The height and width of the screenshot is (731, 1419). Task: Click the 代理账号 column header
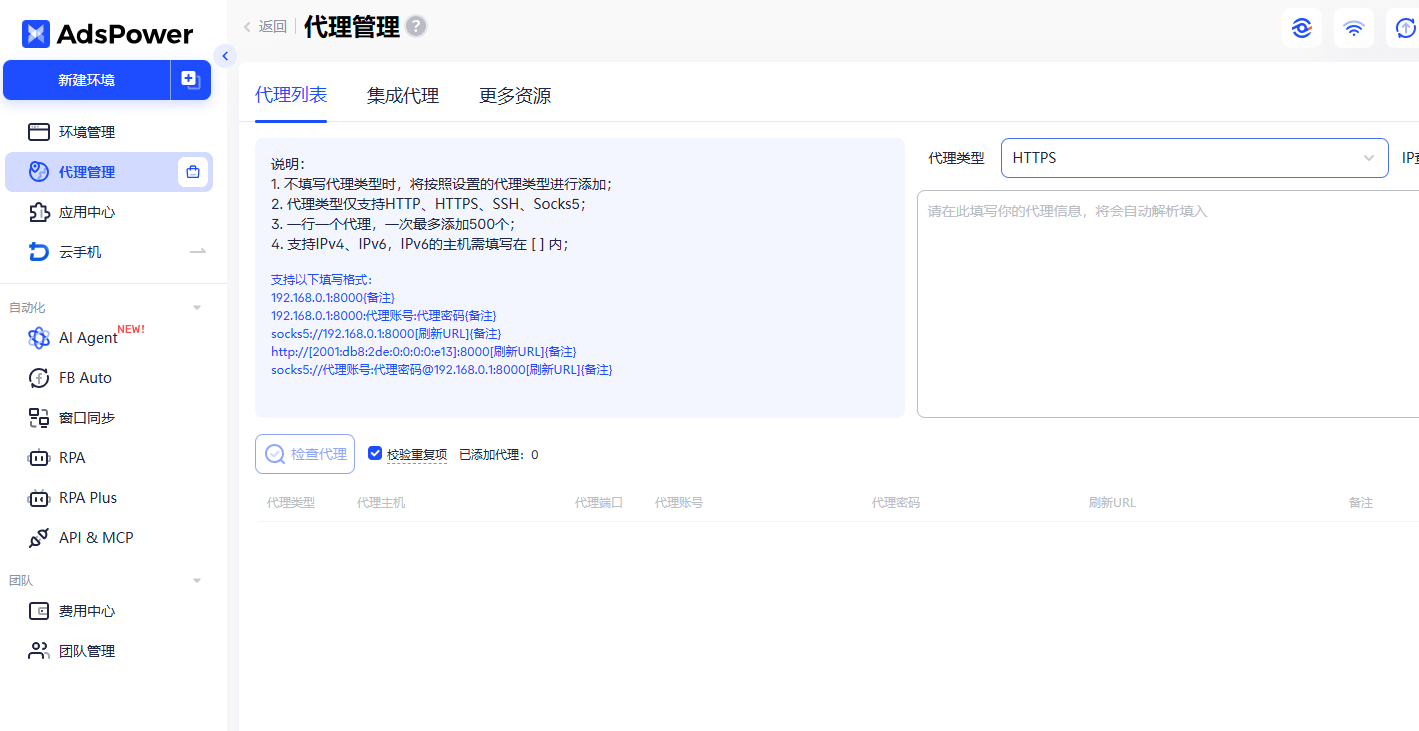coord(679,502)
